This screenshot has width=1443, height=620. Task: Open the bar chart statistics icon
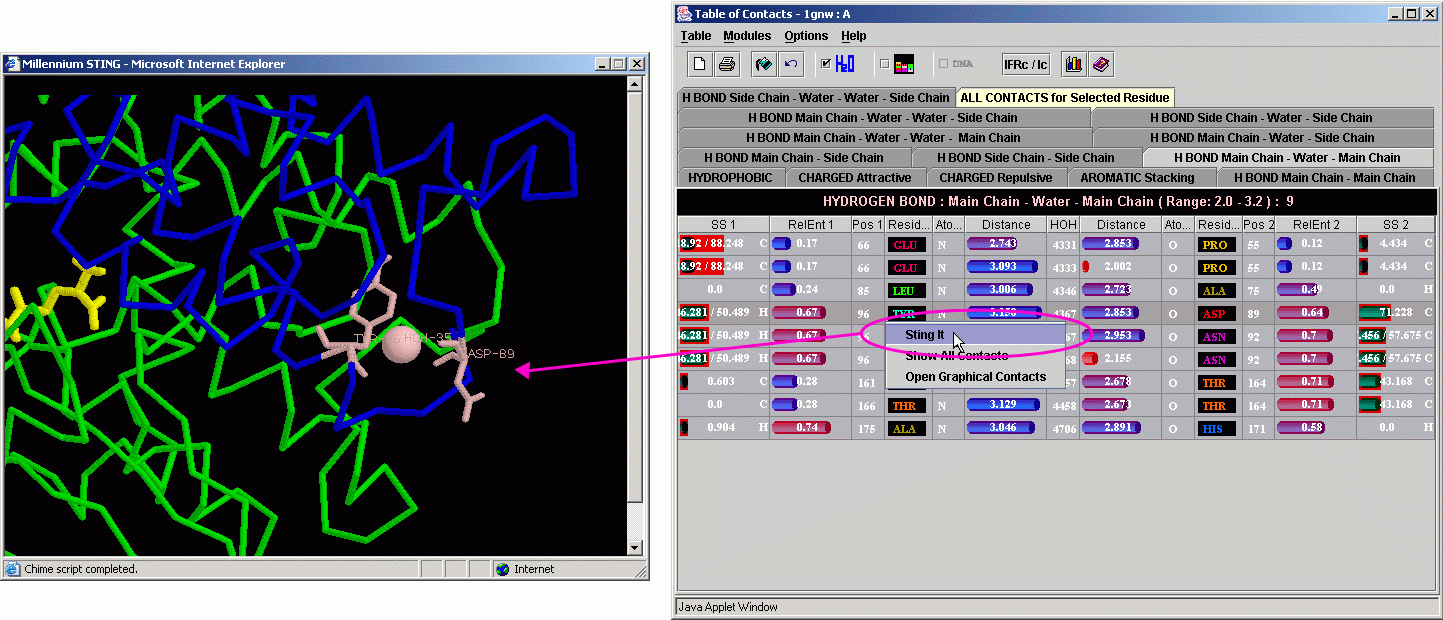click(x=1074, y=64)
